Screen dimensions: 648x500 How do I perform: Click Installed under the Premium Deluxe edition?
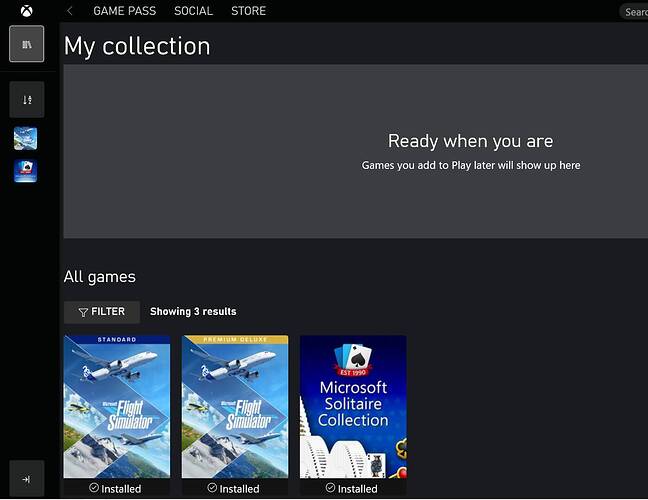(x=233, y=489)
